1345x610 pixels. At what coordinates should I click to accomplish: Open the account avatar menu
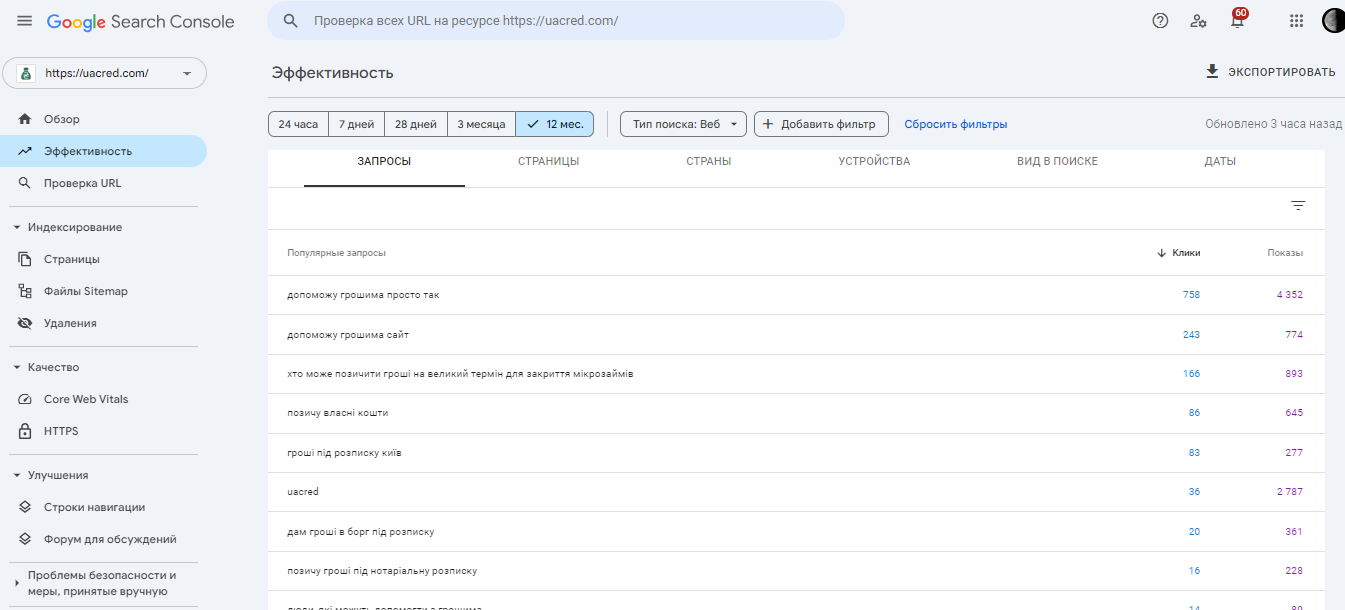[x=1333, y=20]
